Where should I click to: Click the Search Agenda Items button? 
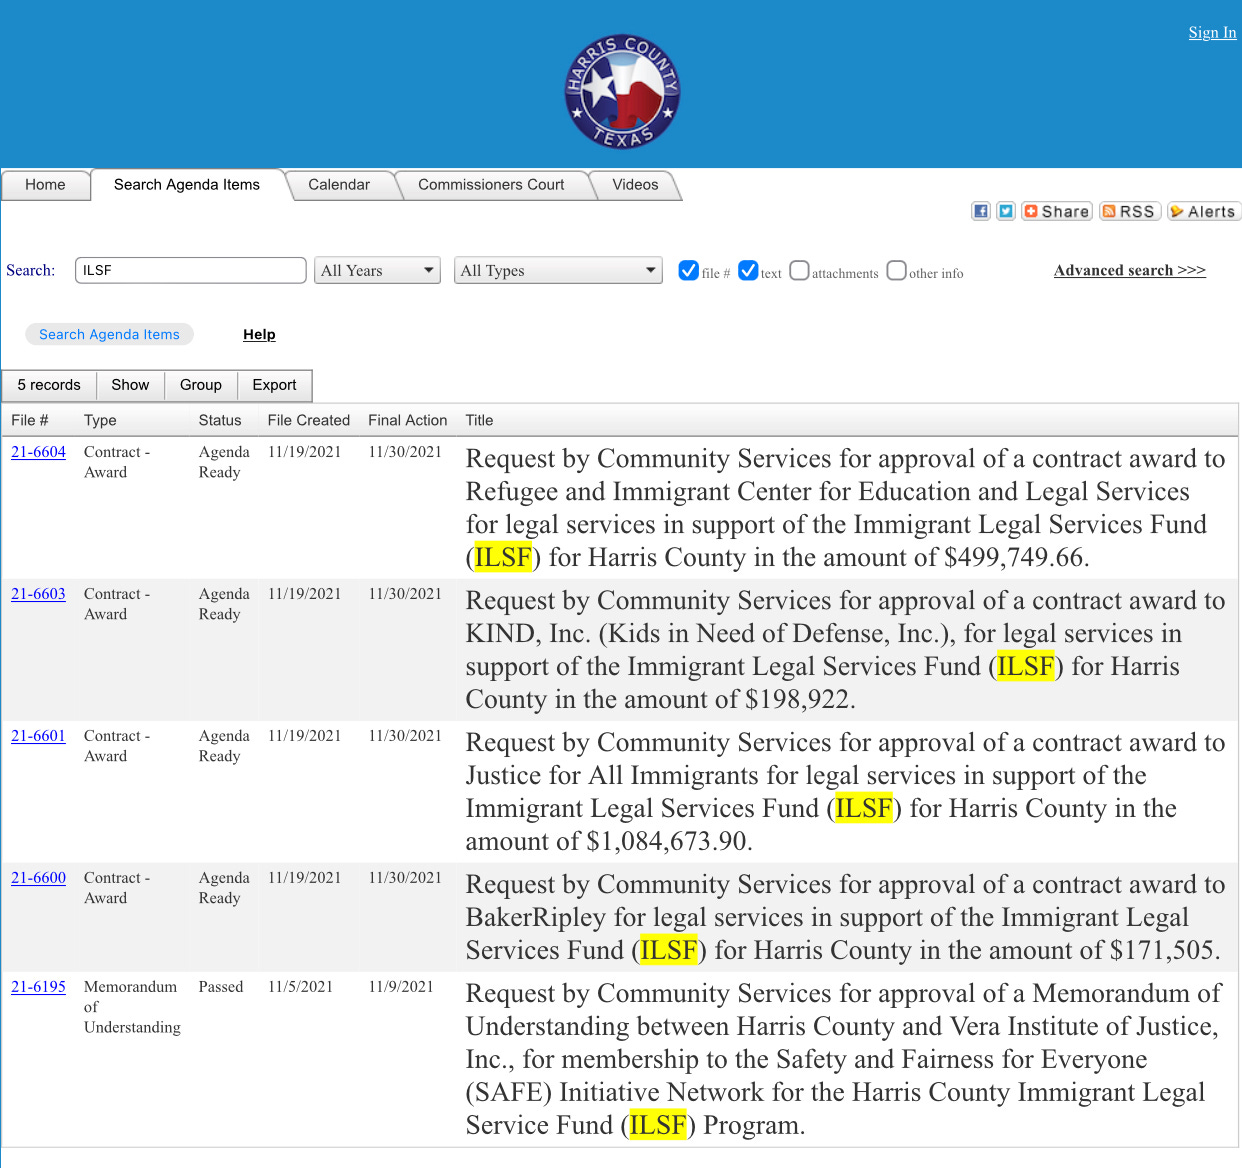click(x=109, y=334)
